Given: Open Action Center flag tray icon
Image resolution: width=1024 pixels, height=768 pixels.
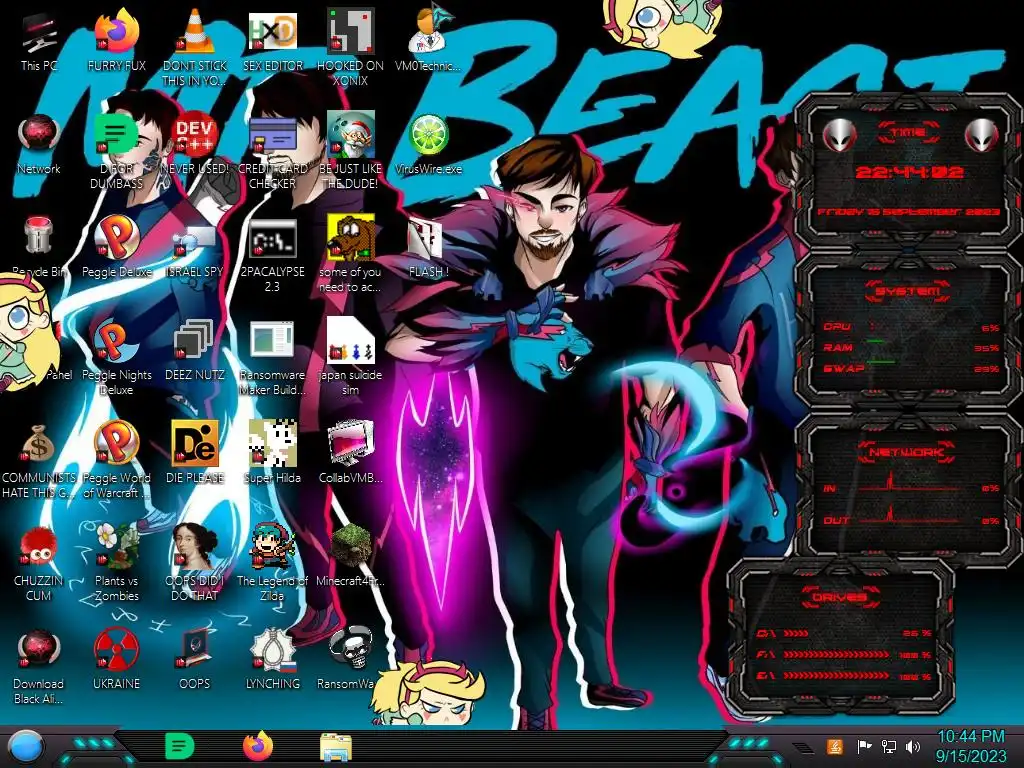Looking at the screenshot, I should (x=864, y=746).
